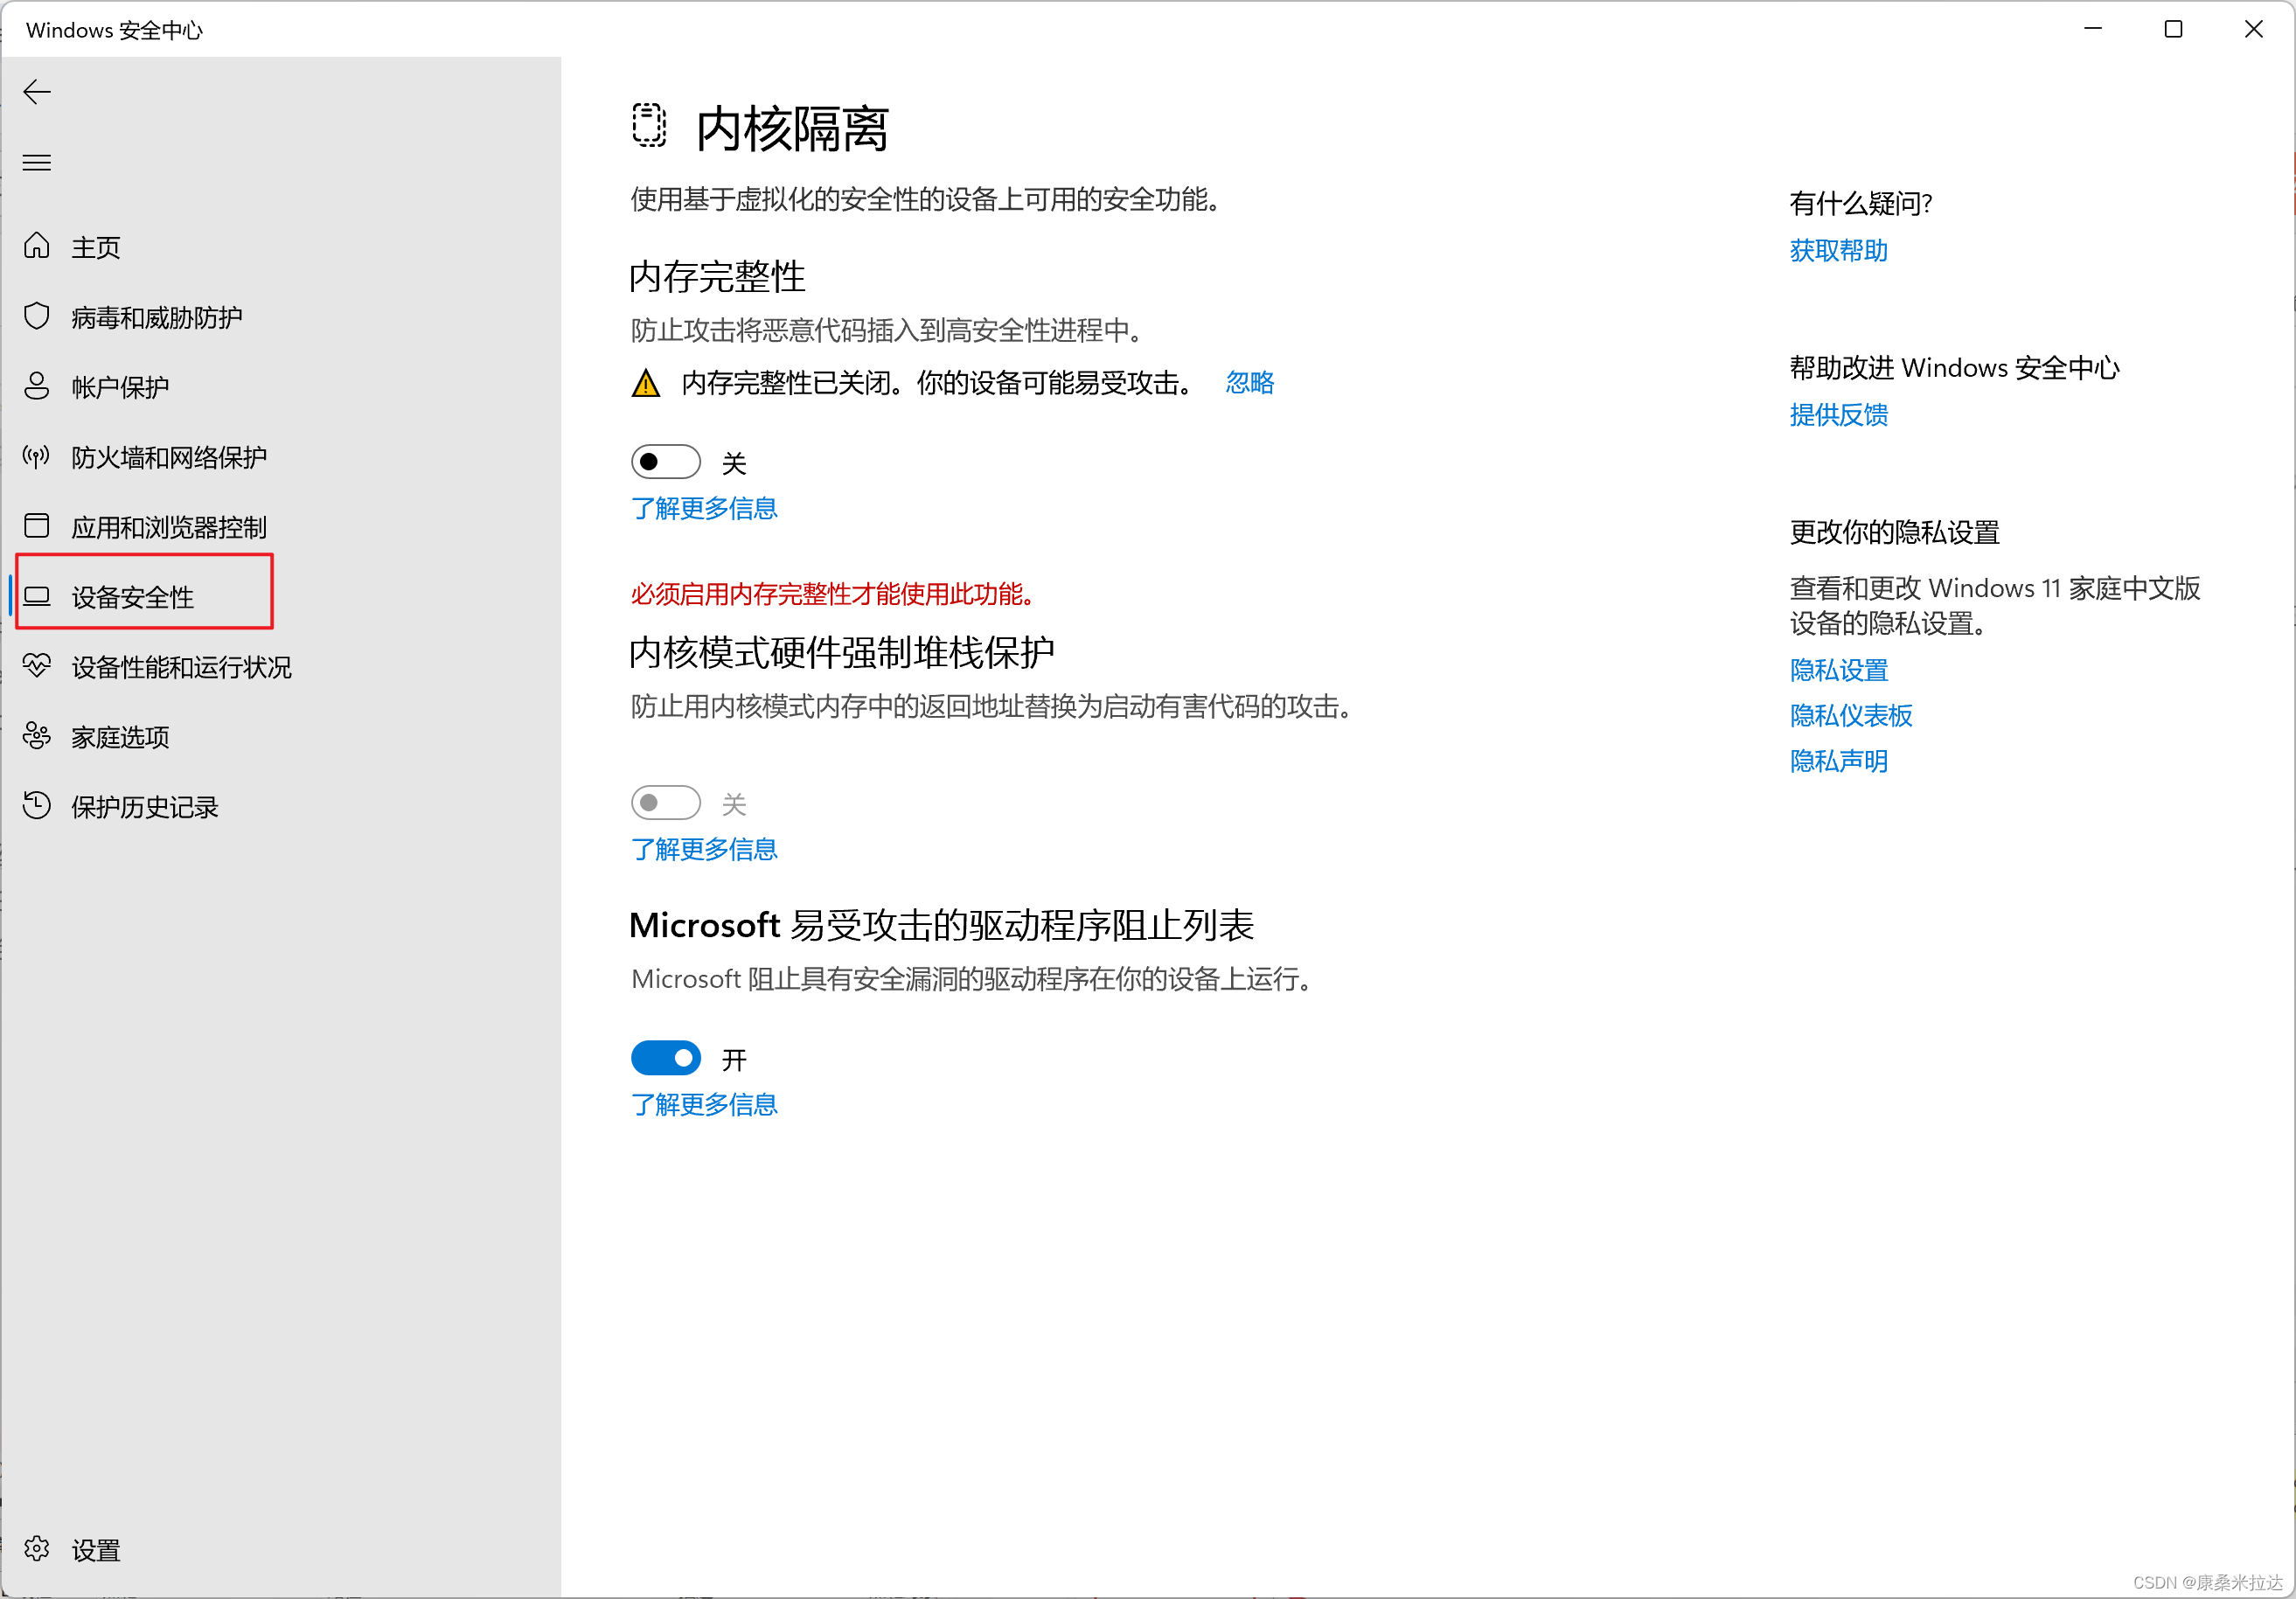The width and height of the screenshot is (2296, 1599).
Task: Click the gear icon for 设置
Action: click(x=37, y=1548)
